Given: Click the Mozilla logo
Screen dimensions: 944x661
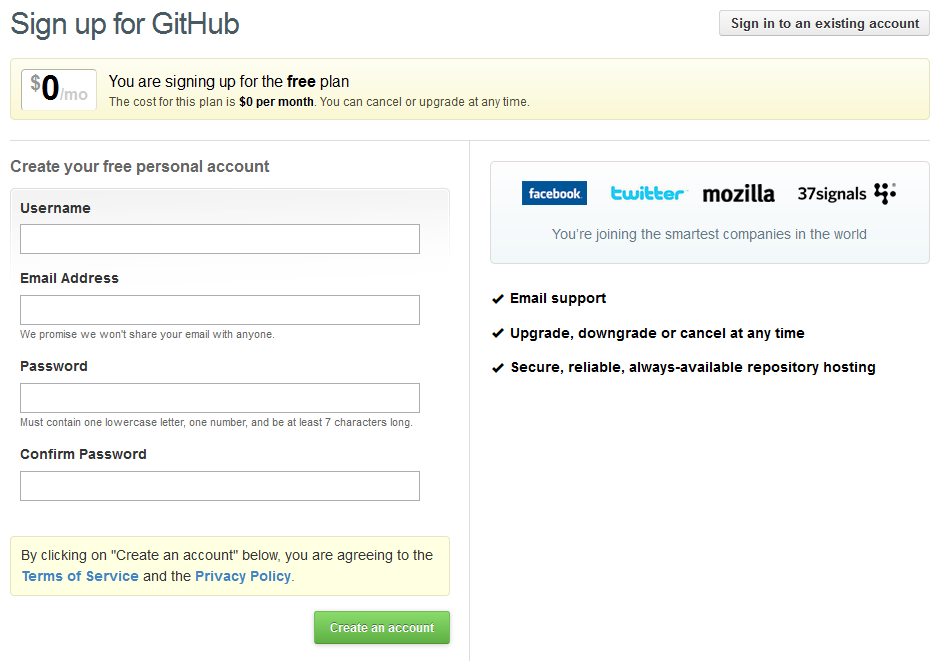Looking at the screenshot, I should [x=738, y=193].
